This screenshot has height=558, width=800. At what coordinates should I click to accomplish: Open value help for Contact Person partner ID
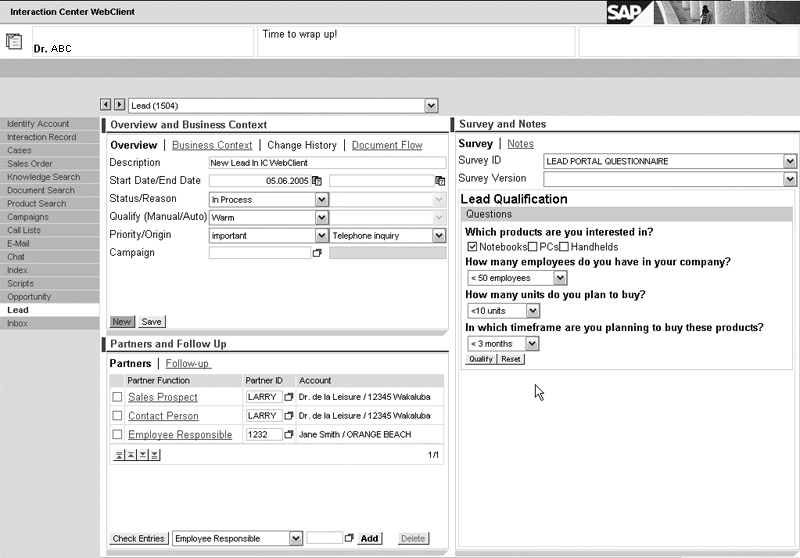pos(289,416)
